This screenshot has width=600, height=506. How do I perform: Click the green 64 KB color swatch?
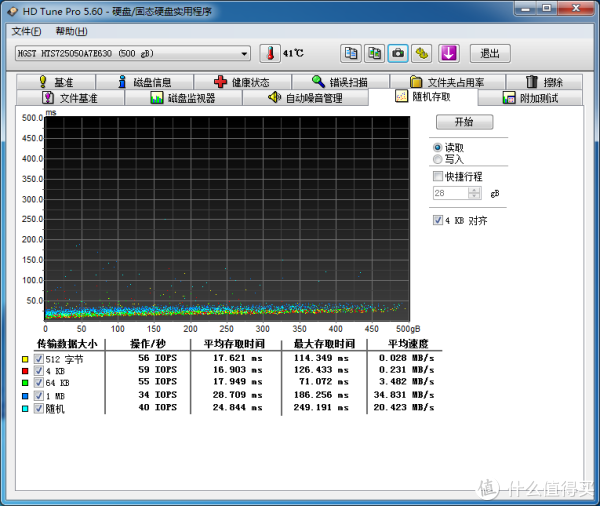(x=25, y=383)
